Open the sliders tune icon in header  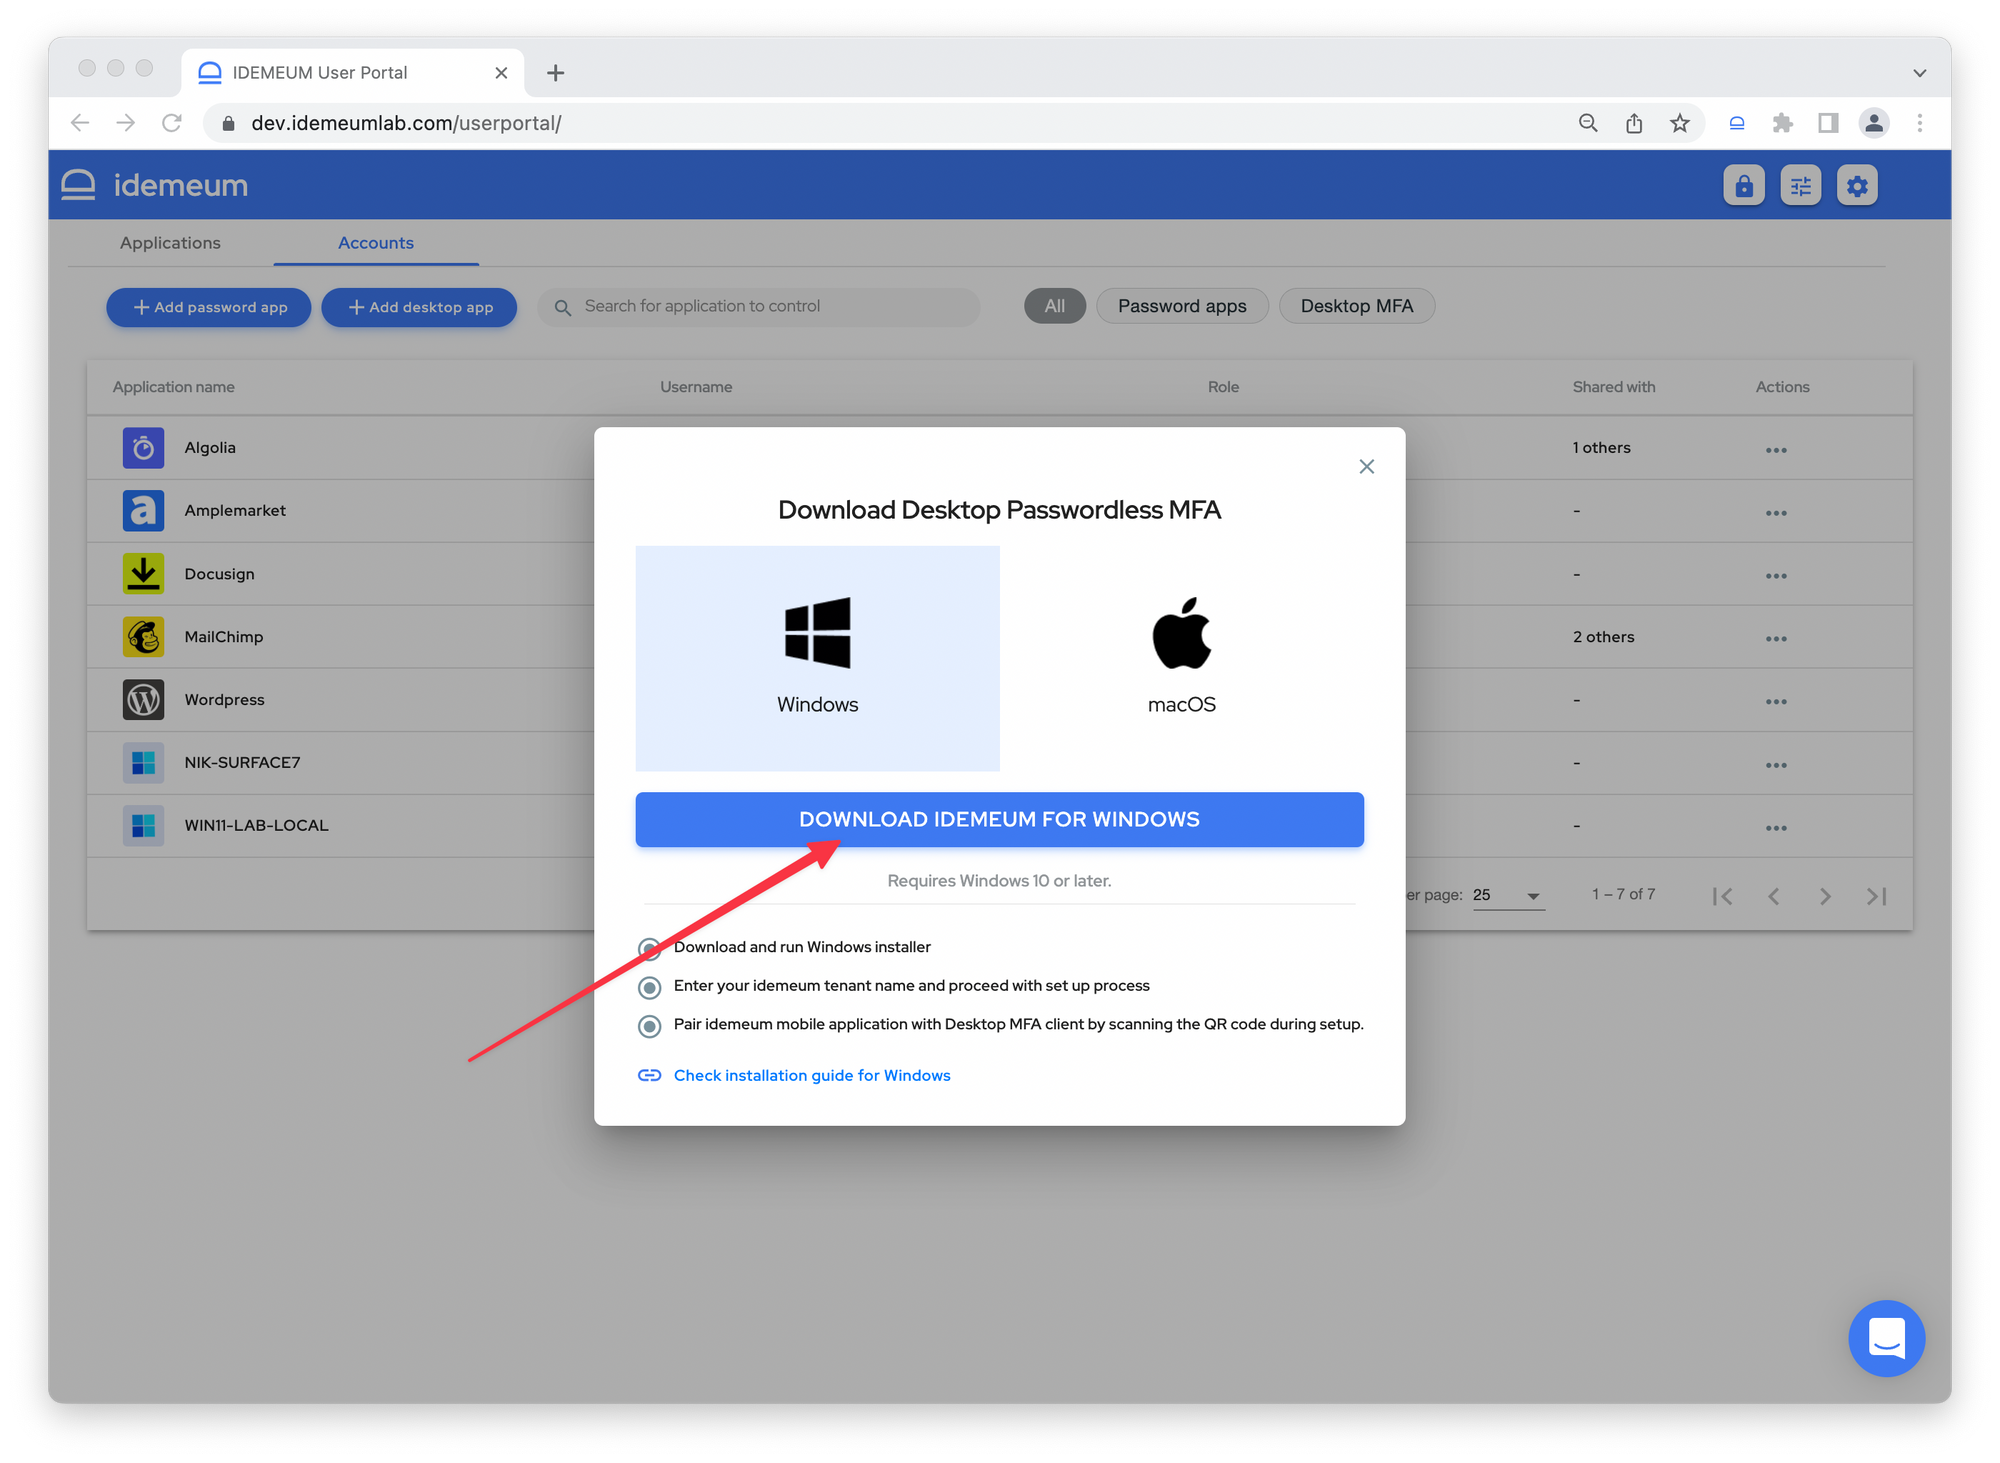(1800, 186)
